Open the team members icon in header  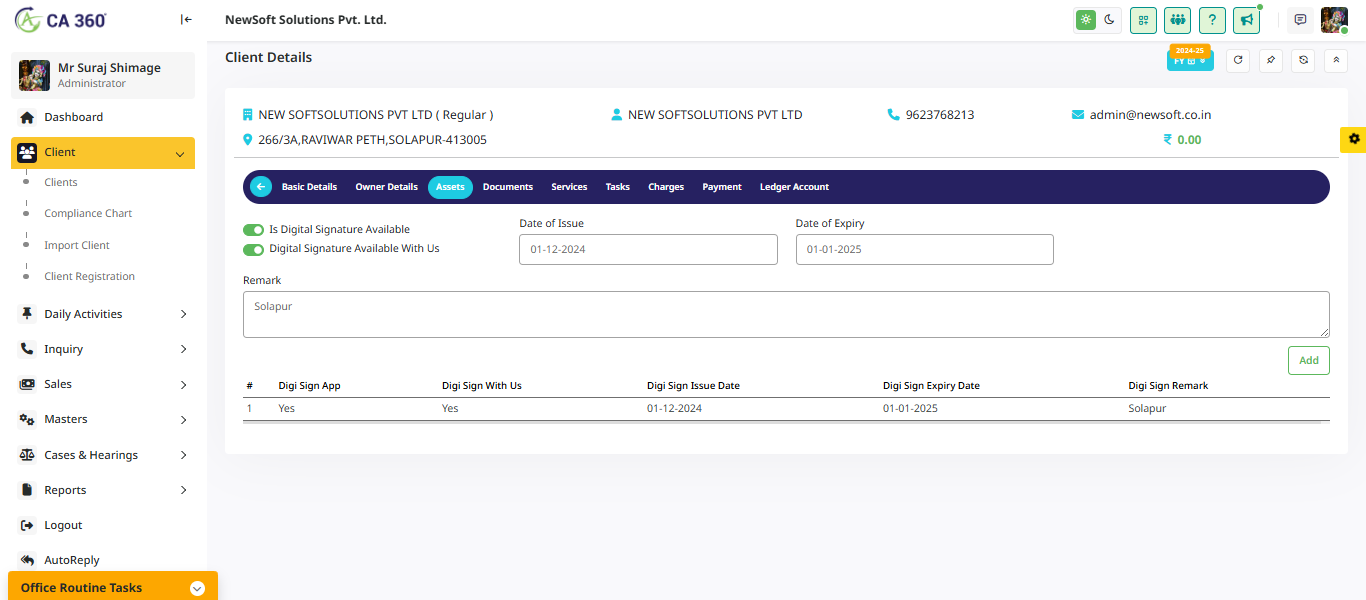(1178, 20)
